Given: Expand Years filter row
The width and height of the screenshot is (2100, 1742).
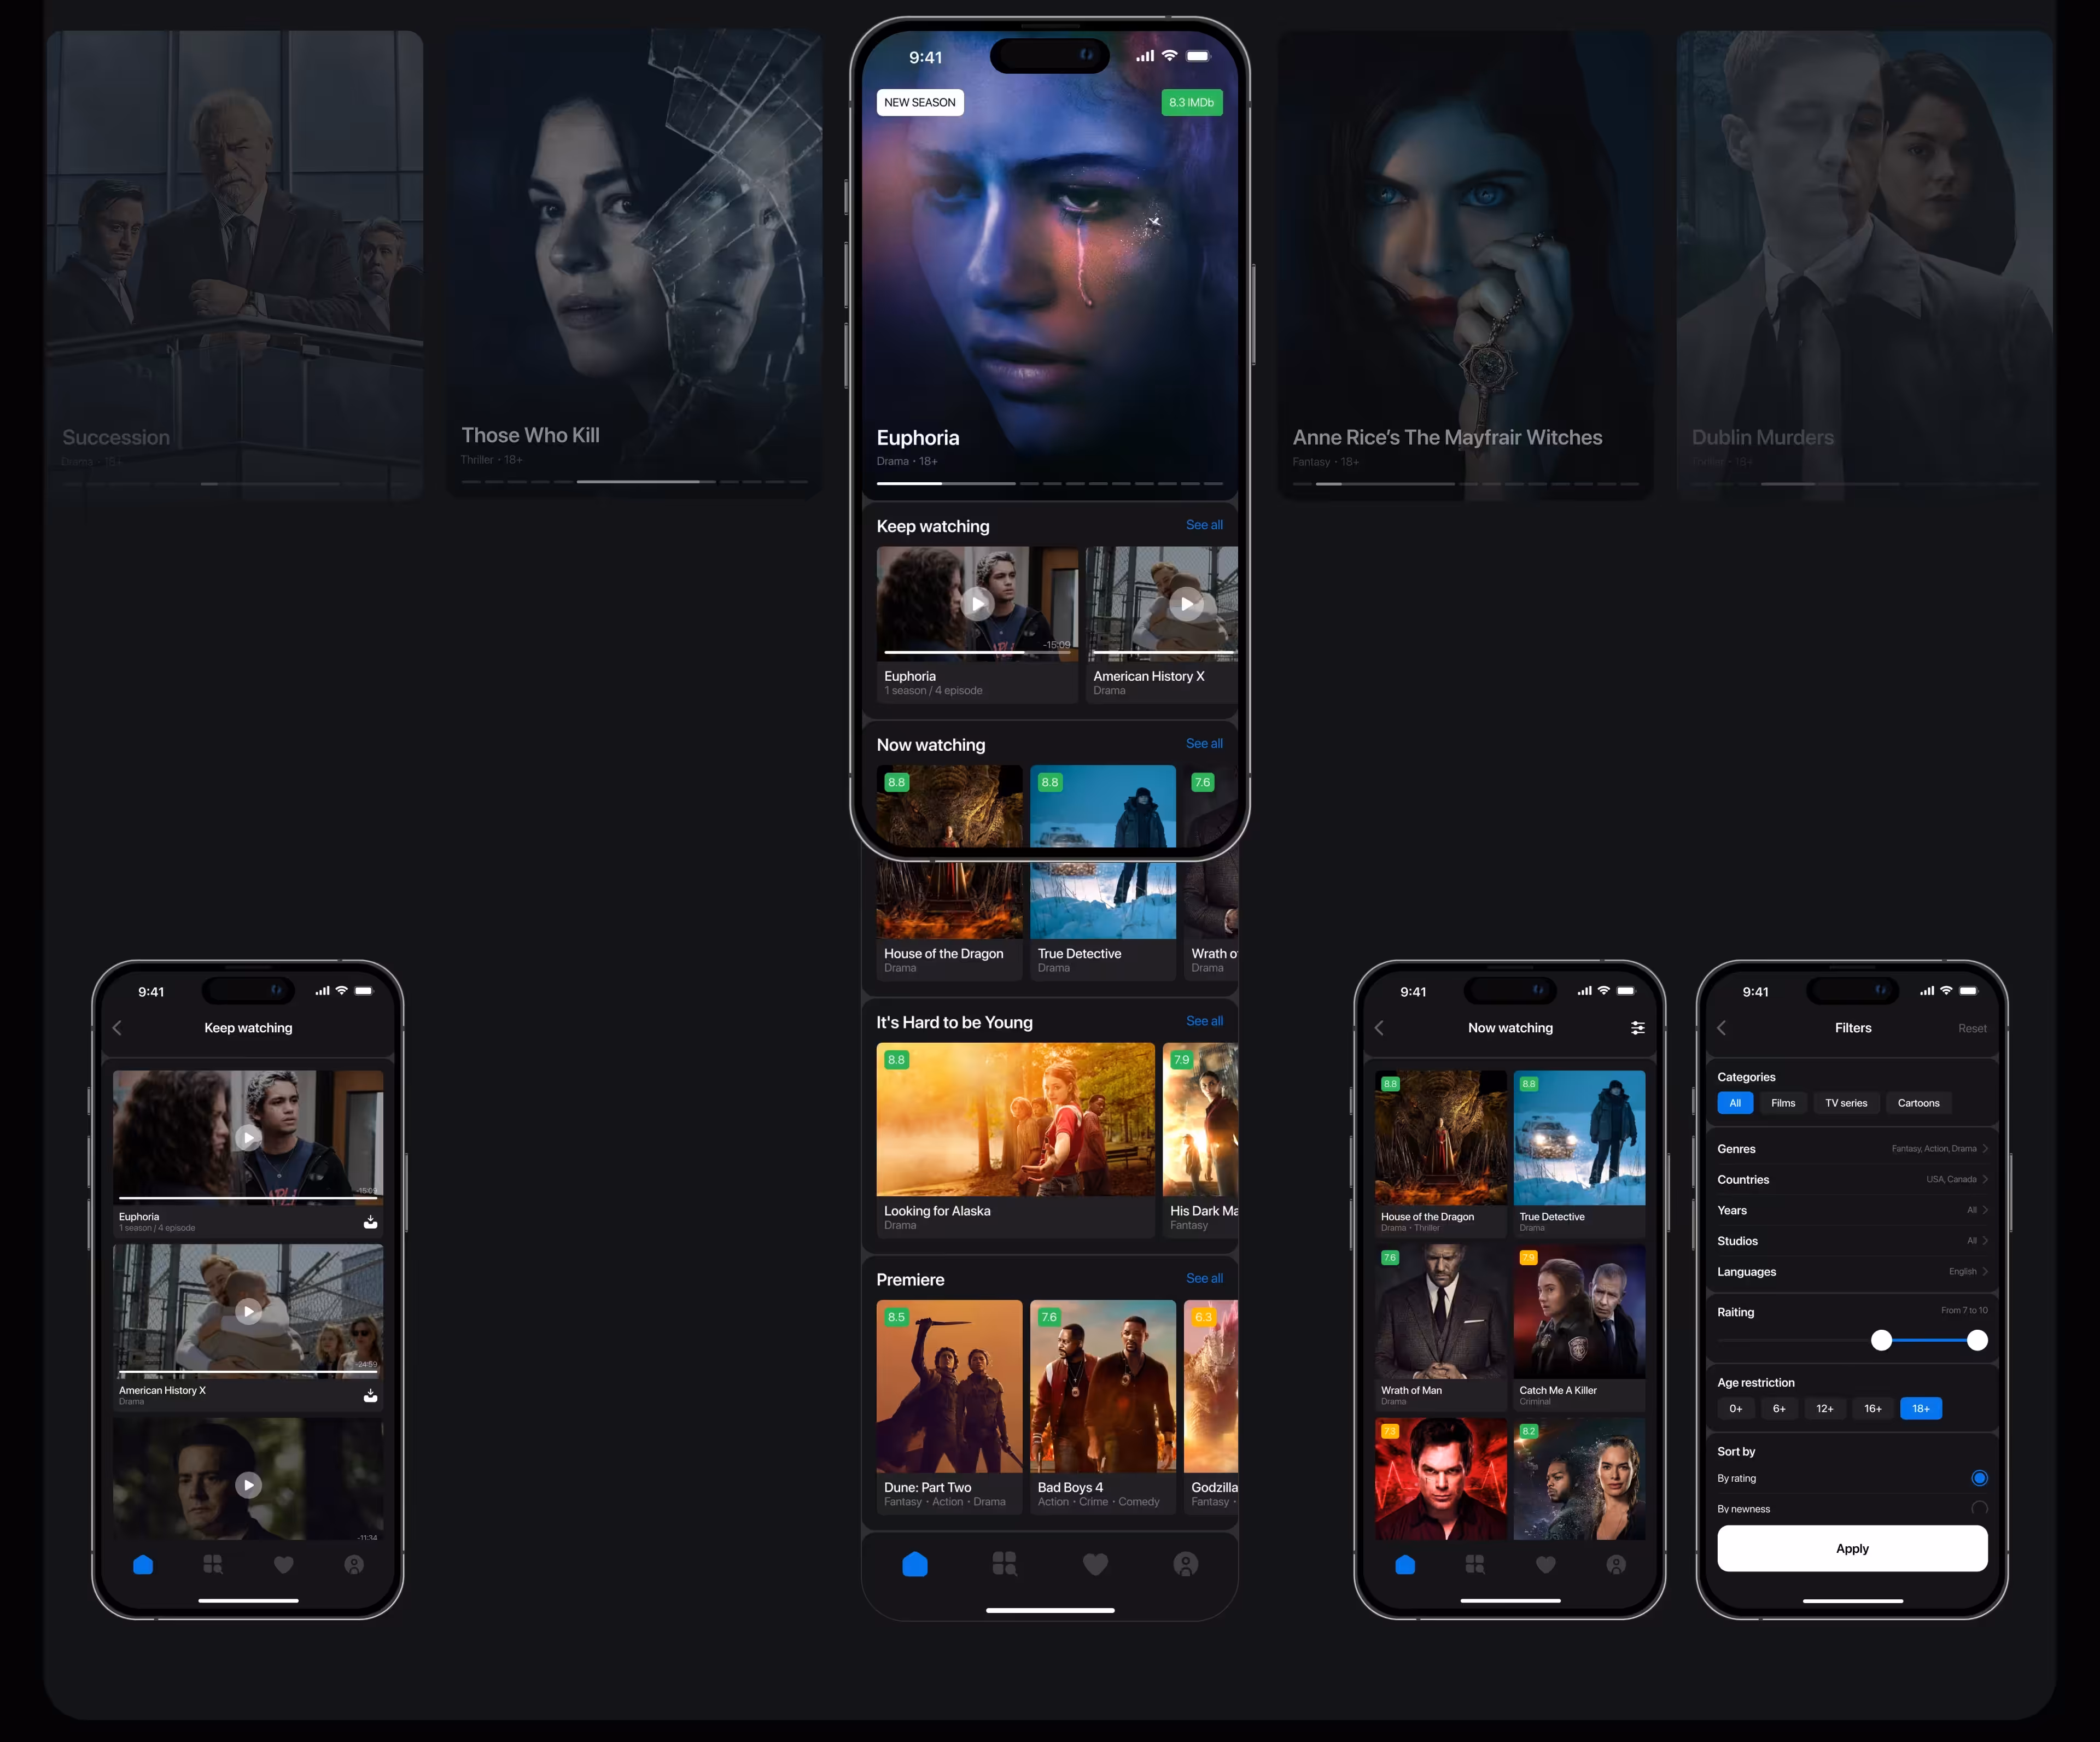Looking at the screenshot, I should click(x=1852, y=1210).
